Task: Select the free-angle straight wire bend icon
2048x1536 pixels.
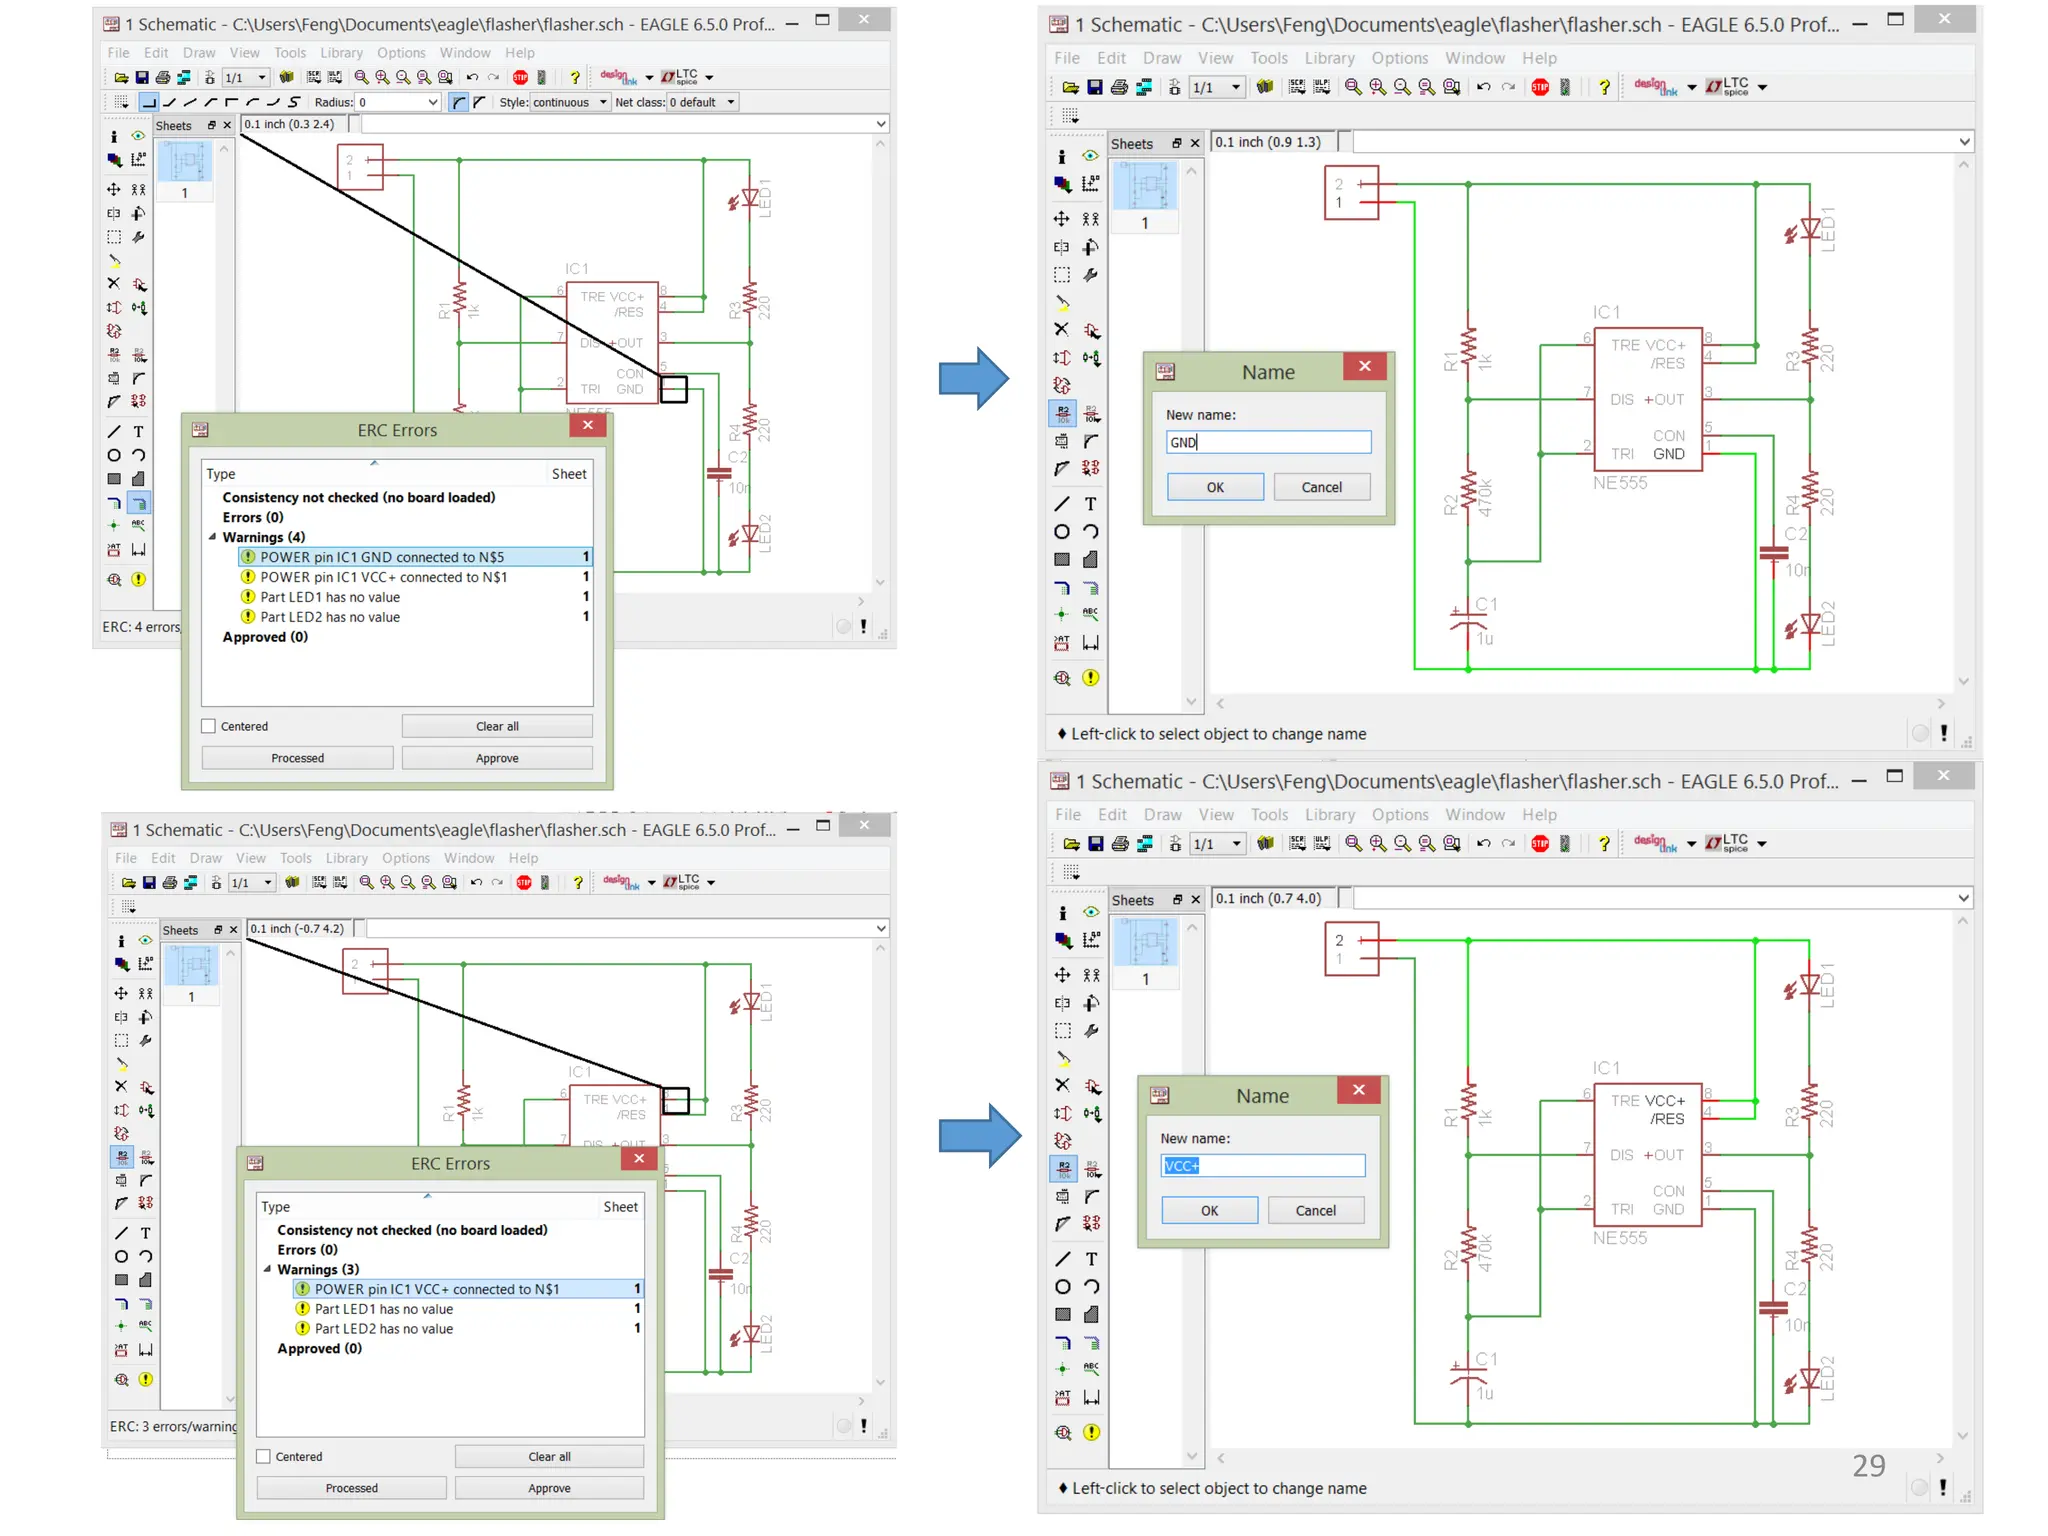Action: pyautogui.click(x=190, y=102)
